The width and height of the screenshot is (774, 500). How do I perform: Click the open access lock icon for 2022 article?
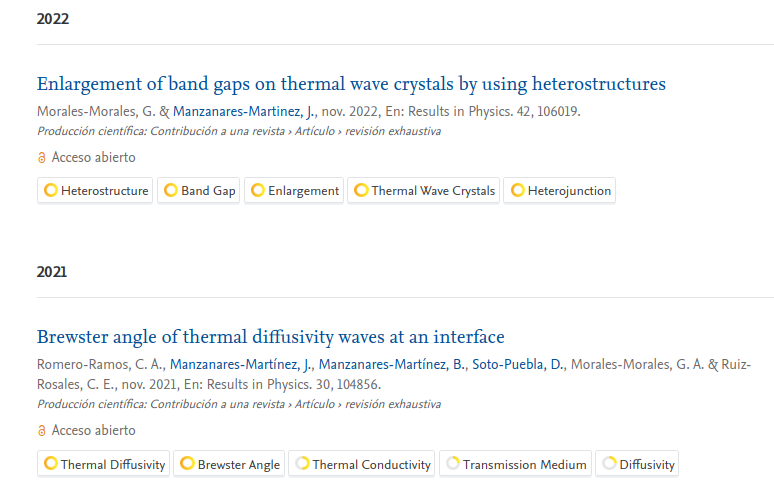pyautogui.click(x=42, y=158)
